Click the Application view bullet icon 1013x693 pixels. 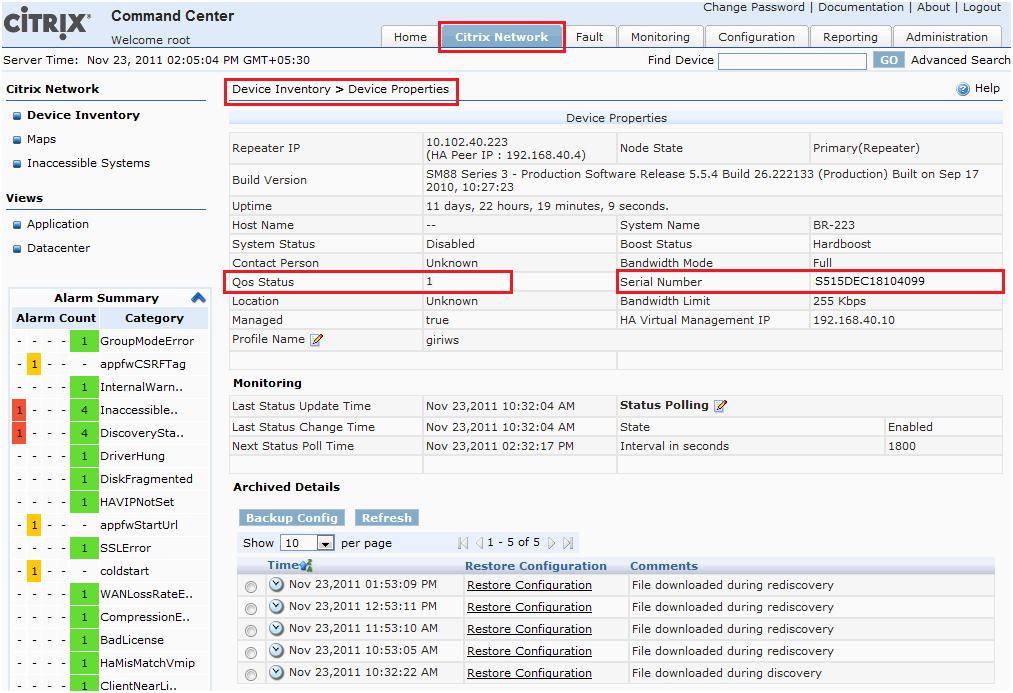point(17,225)
